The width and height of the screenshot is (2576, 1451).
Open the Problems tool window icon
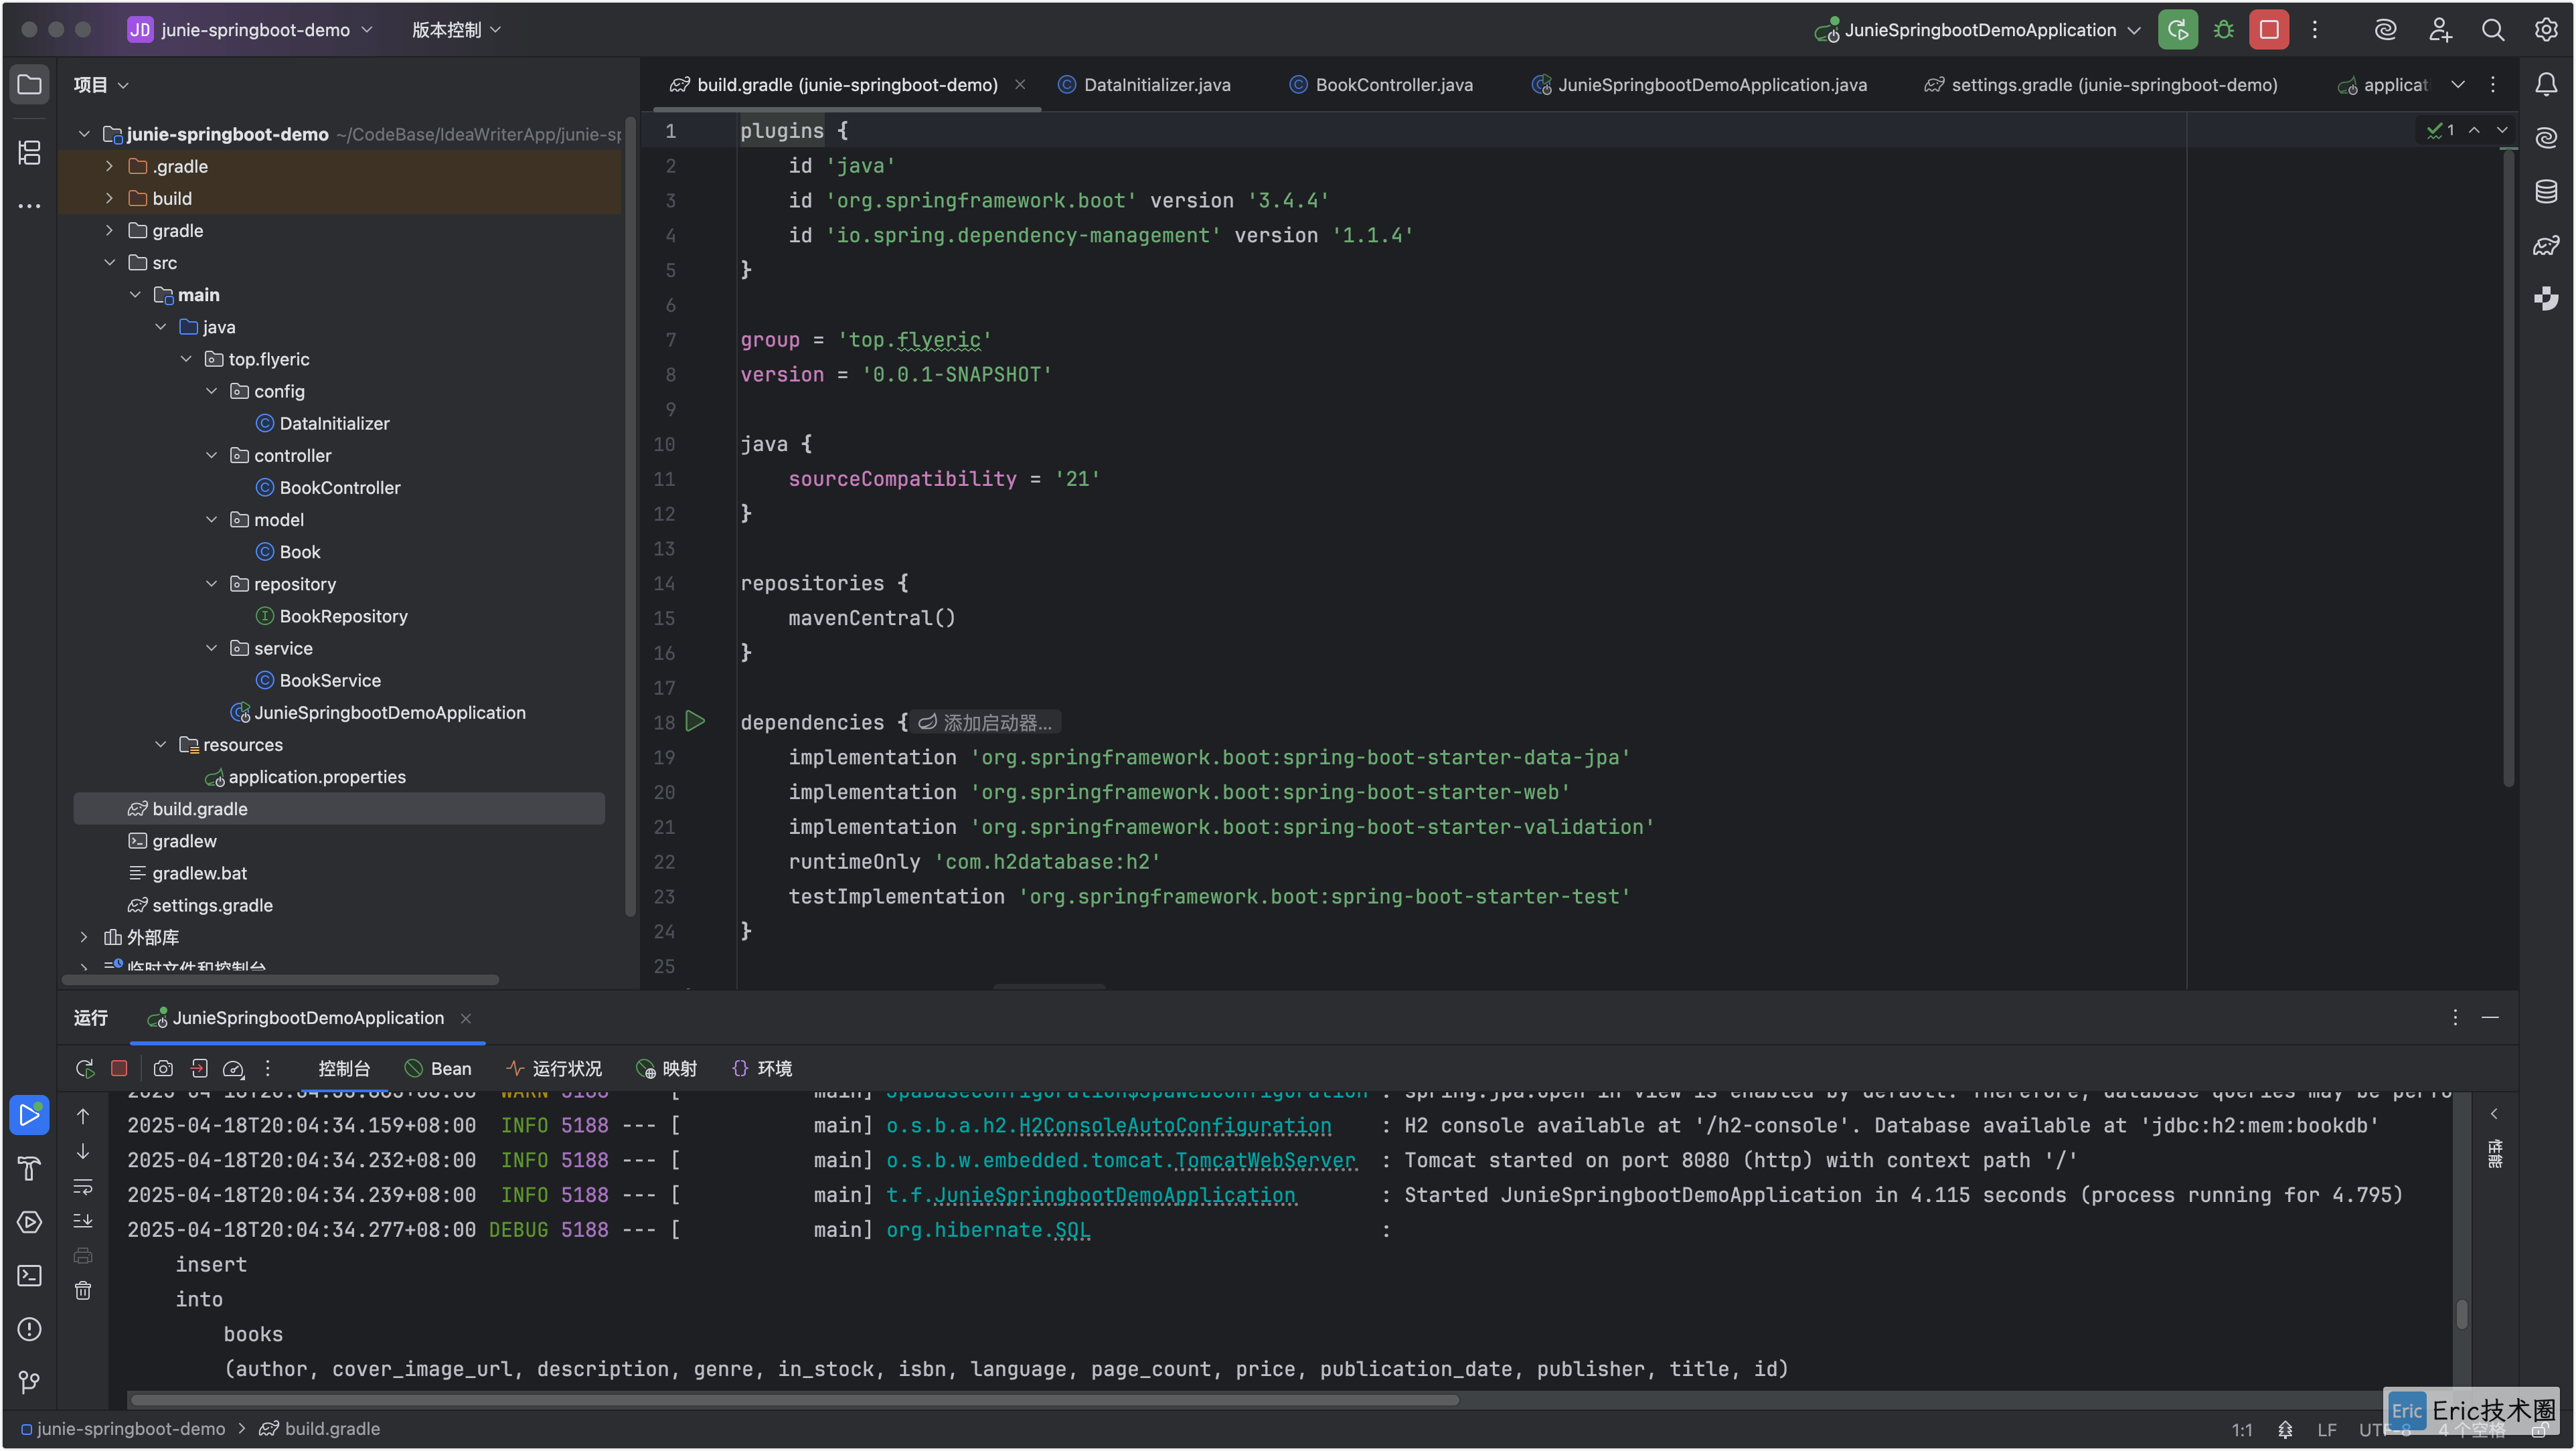pos(29,1329)
